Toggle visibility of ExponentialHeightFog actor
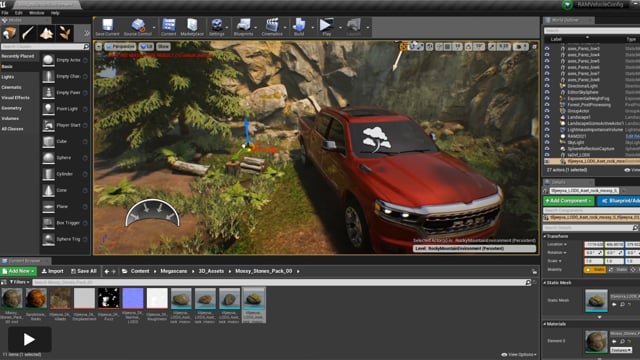This screenshot has width=640, height=360. [547, 98]
